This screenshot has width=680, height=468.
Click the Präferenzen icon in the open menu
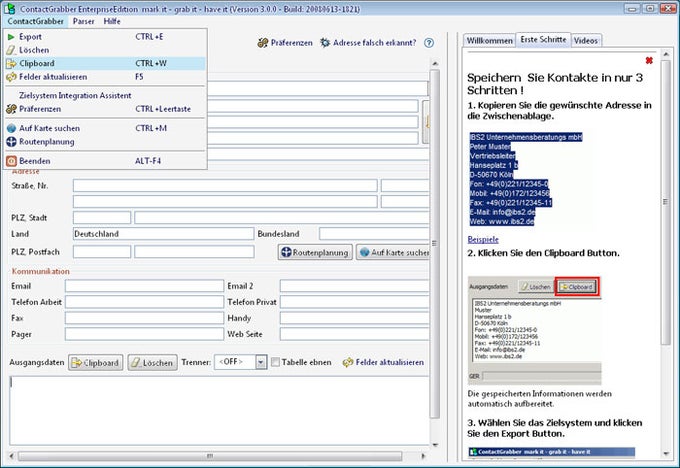[x=11, y=109]
